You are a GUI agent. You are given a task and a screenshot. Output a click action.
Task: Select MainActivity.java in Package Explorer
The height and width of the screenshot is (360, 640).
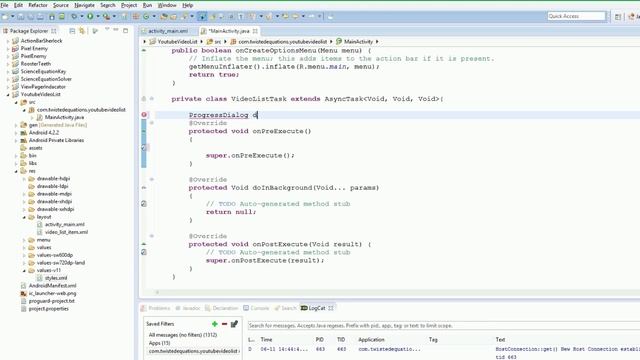64,118
